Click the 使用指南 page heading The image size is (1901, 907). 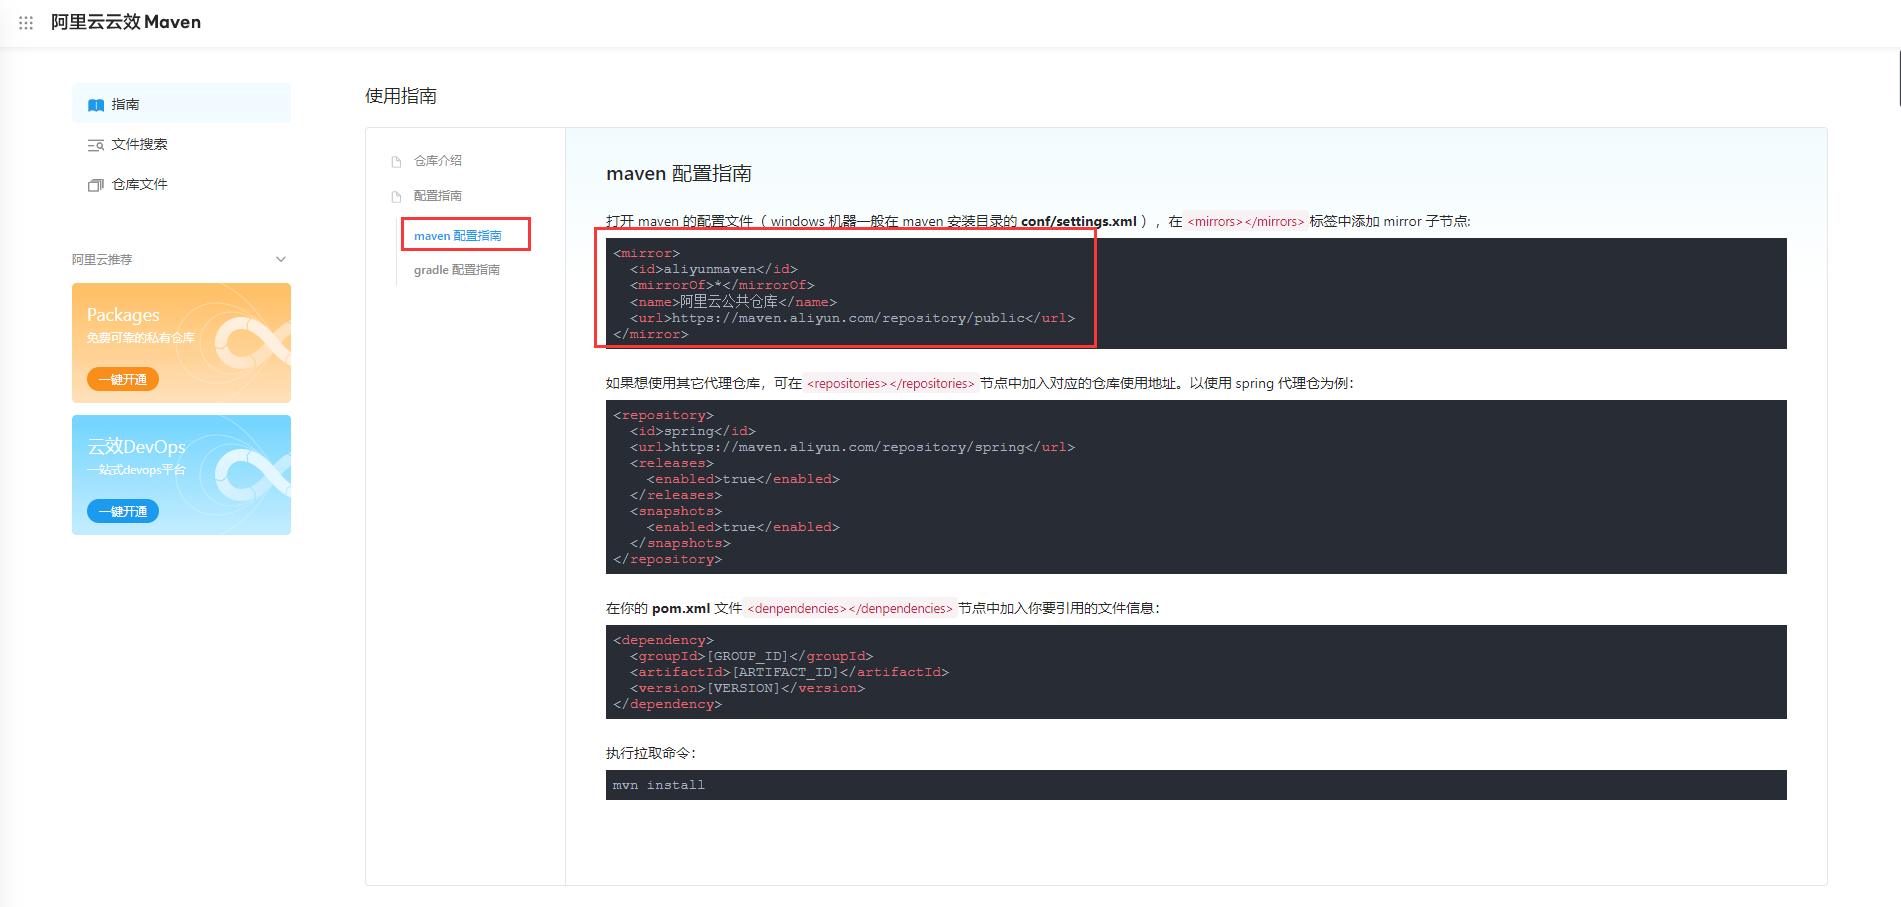401,96
